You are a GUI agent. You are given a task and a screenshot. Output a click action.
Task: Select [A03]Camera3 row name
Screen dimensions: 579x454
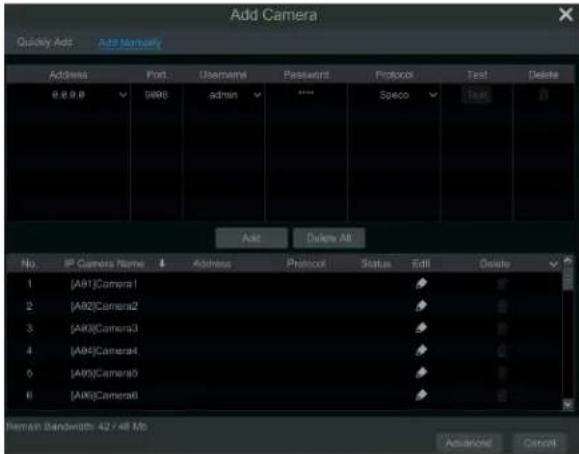coord(104,329)
